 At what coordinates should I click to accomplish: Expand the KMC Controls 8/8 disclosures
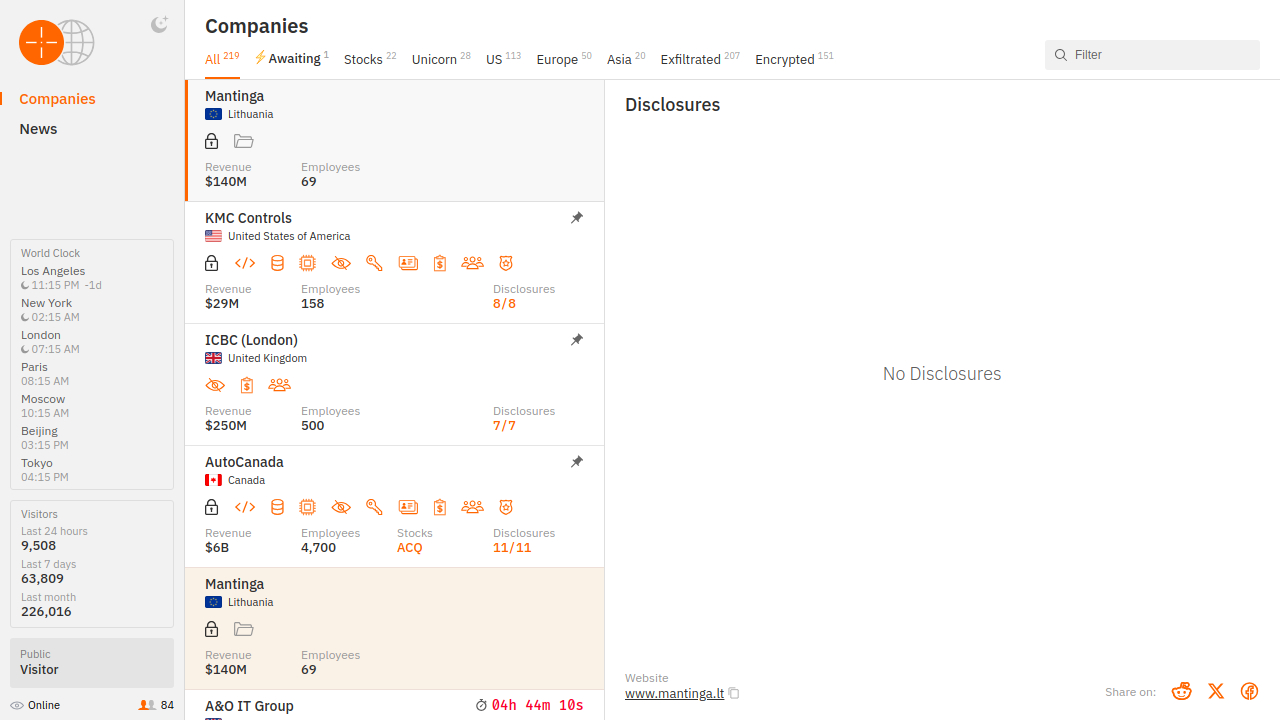(504, 304)
